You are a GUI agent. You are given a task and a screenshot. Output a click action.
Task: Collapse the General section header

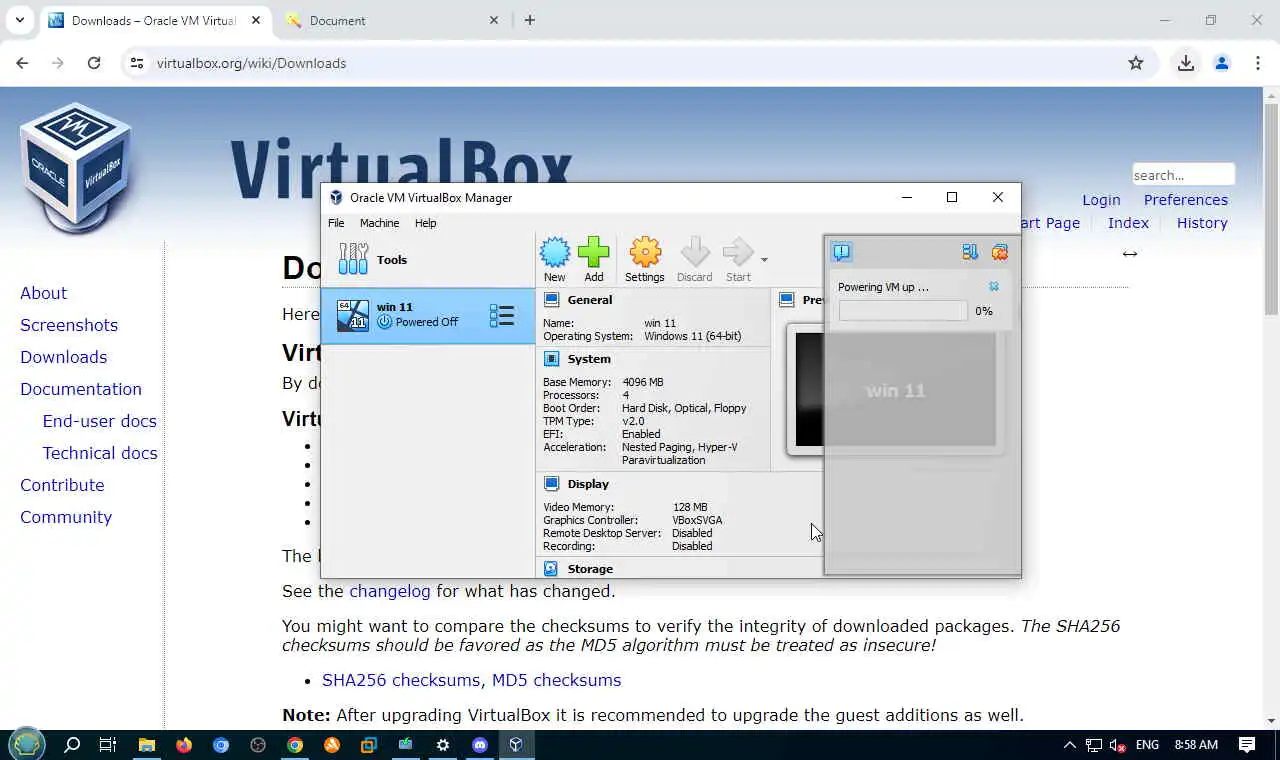pyautogui.click(x=590, y=299)
